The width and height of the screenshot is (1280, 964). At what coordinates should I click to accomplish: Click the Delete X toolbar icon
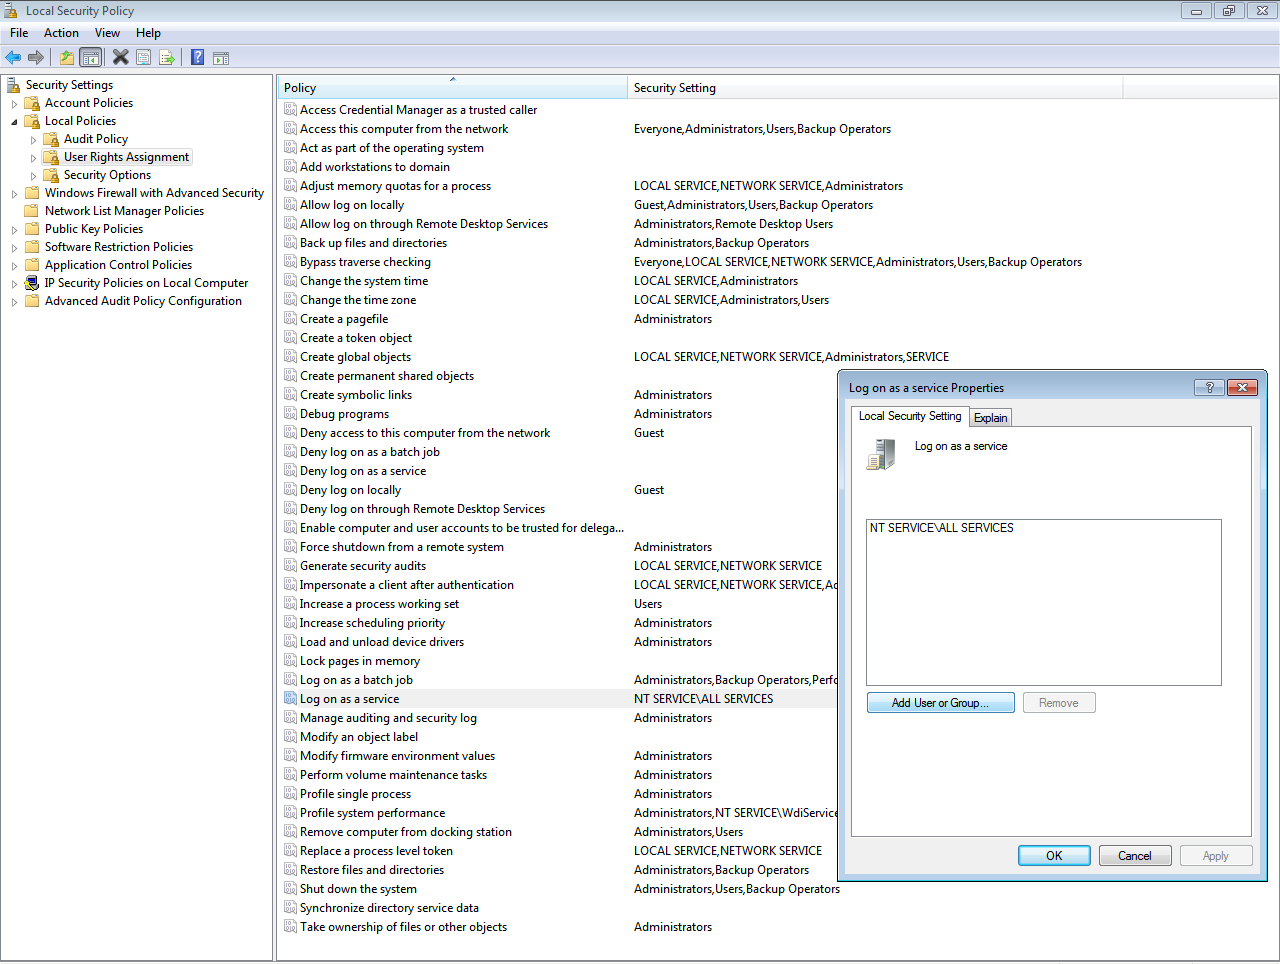click(x=121, y=58)
